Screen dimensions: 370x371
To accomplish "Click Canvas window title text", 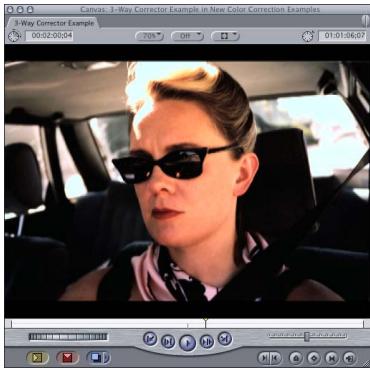I will pyautogui.click(x=200, y=10).
